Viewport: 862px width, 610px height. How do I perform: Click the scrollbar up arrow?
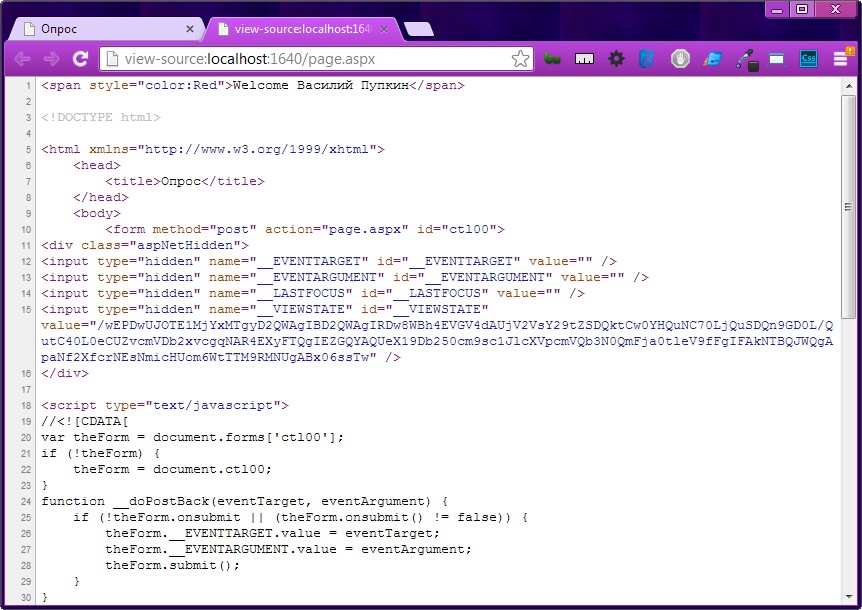848,86
